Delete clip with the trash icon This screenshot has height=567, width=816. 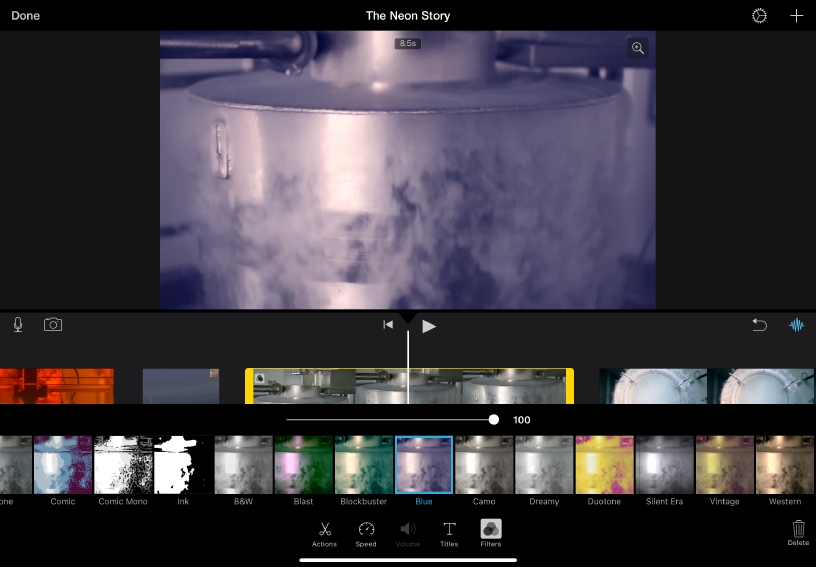798,530
